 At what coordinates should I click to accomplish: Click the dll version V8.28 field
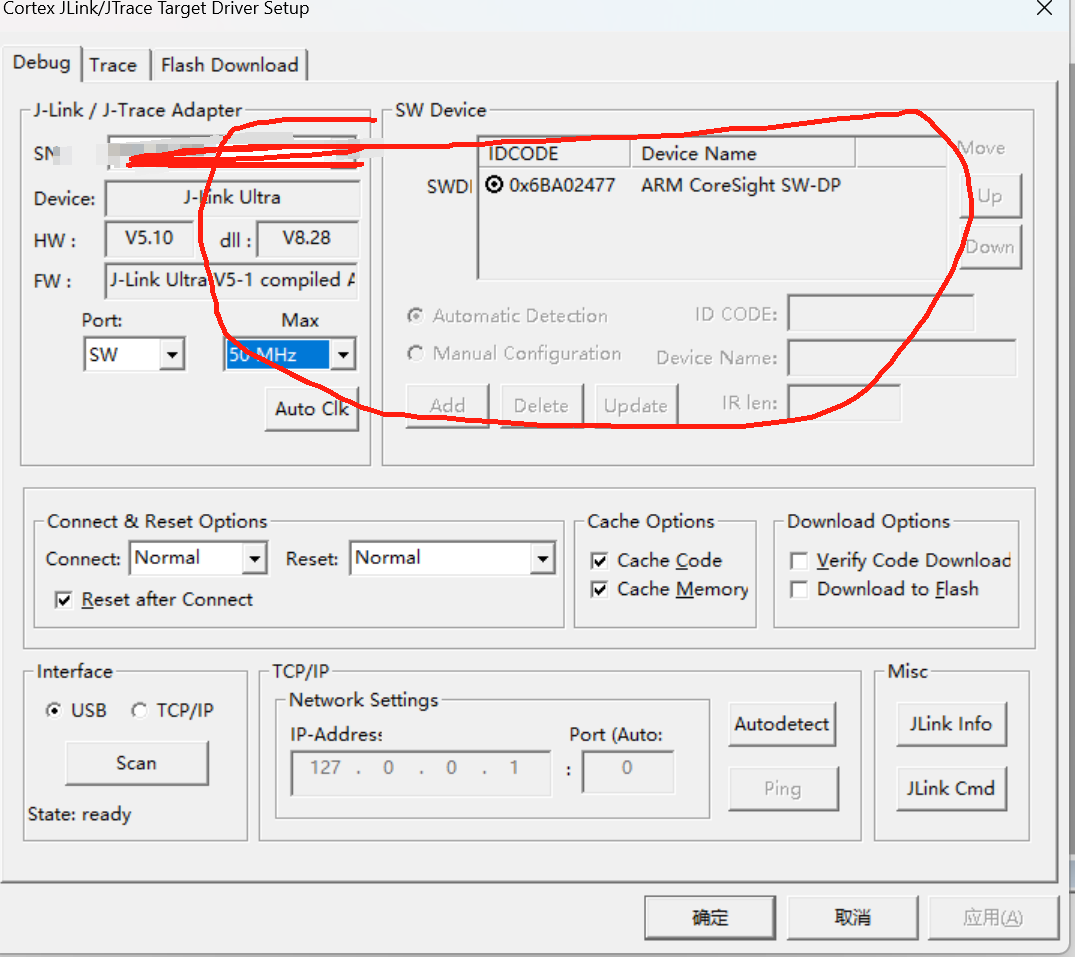pos(307,239)
